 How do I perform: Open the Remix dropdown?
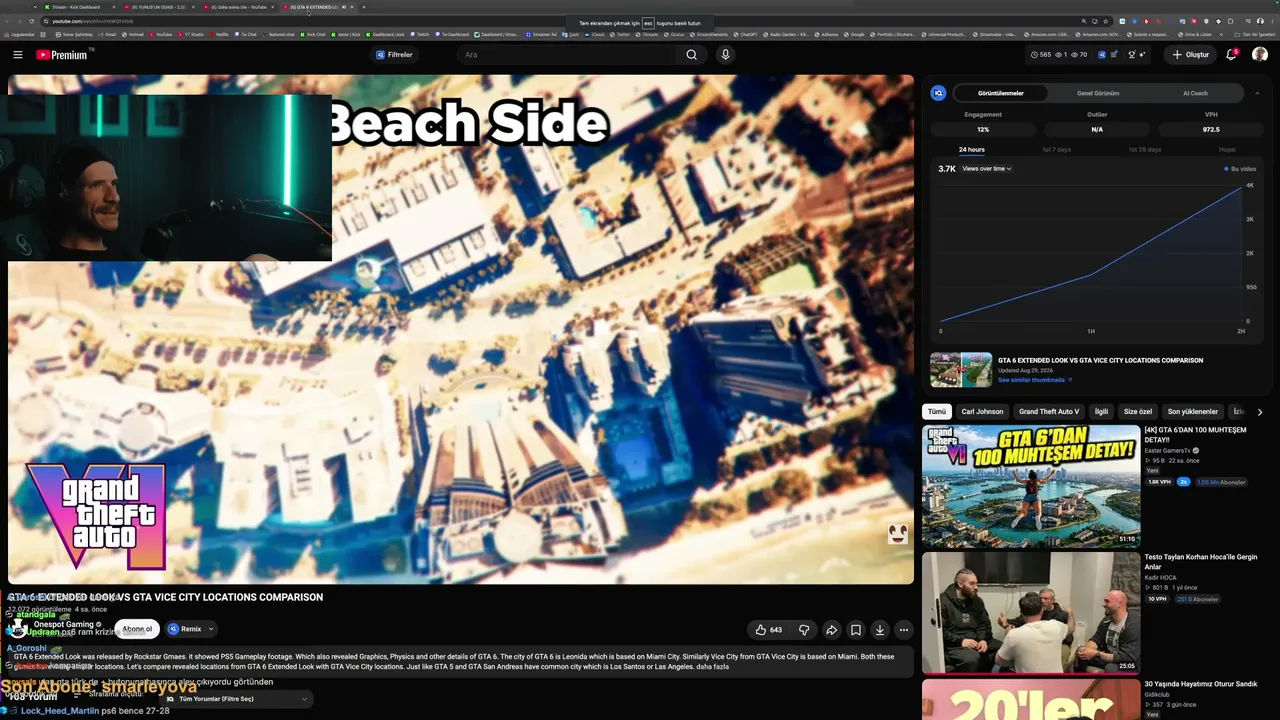coord(191,629)
